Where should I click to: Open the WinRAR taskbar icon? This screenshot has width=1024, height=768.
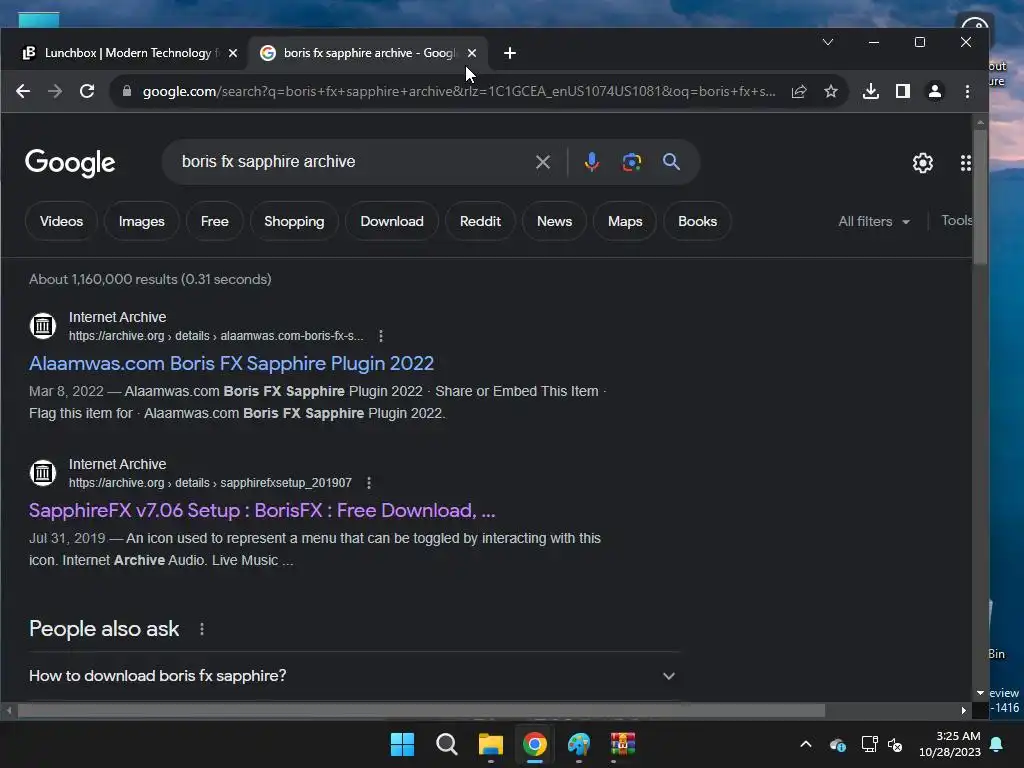pyautogui.click(x=623, y=744)
